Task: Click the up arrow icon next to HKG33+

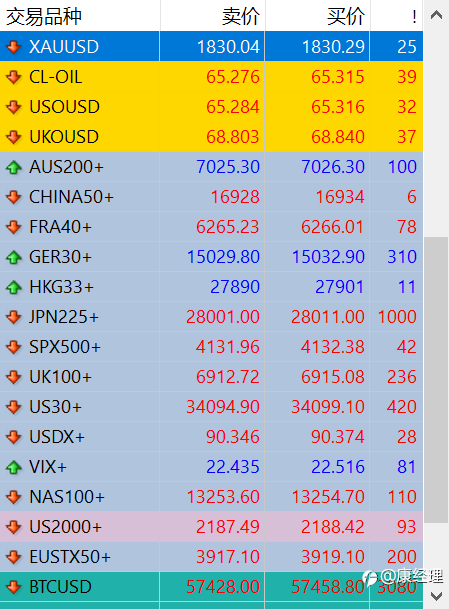Action: [14, 287]
